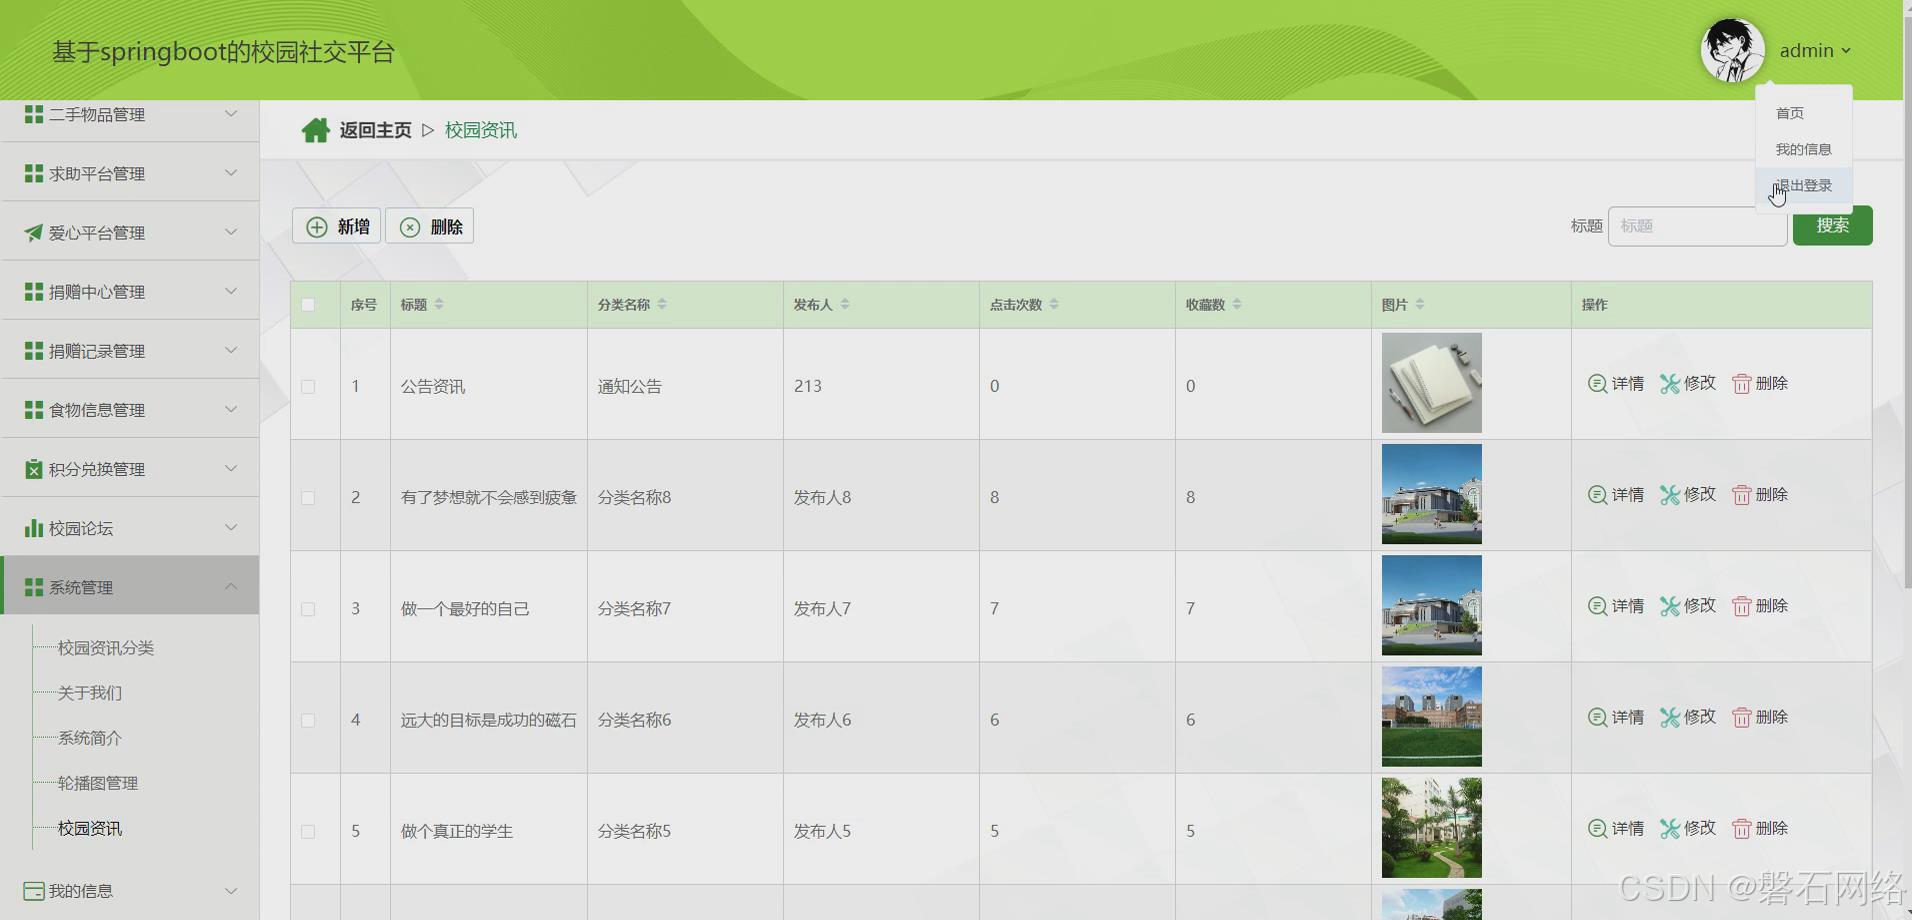
Task: Click the image thumbnail in row 5
Action: (1431, 827)
